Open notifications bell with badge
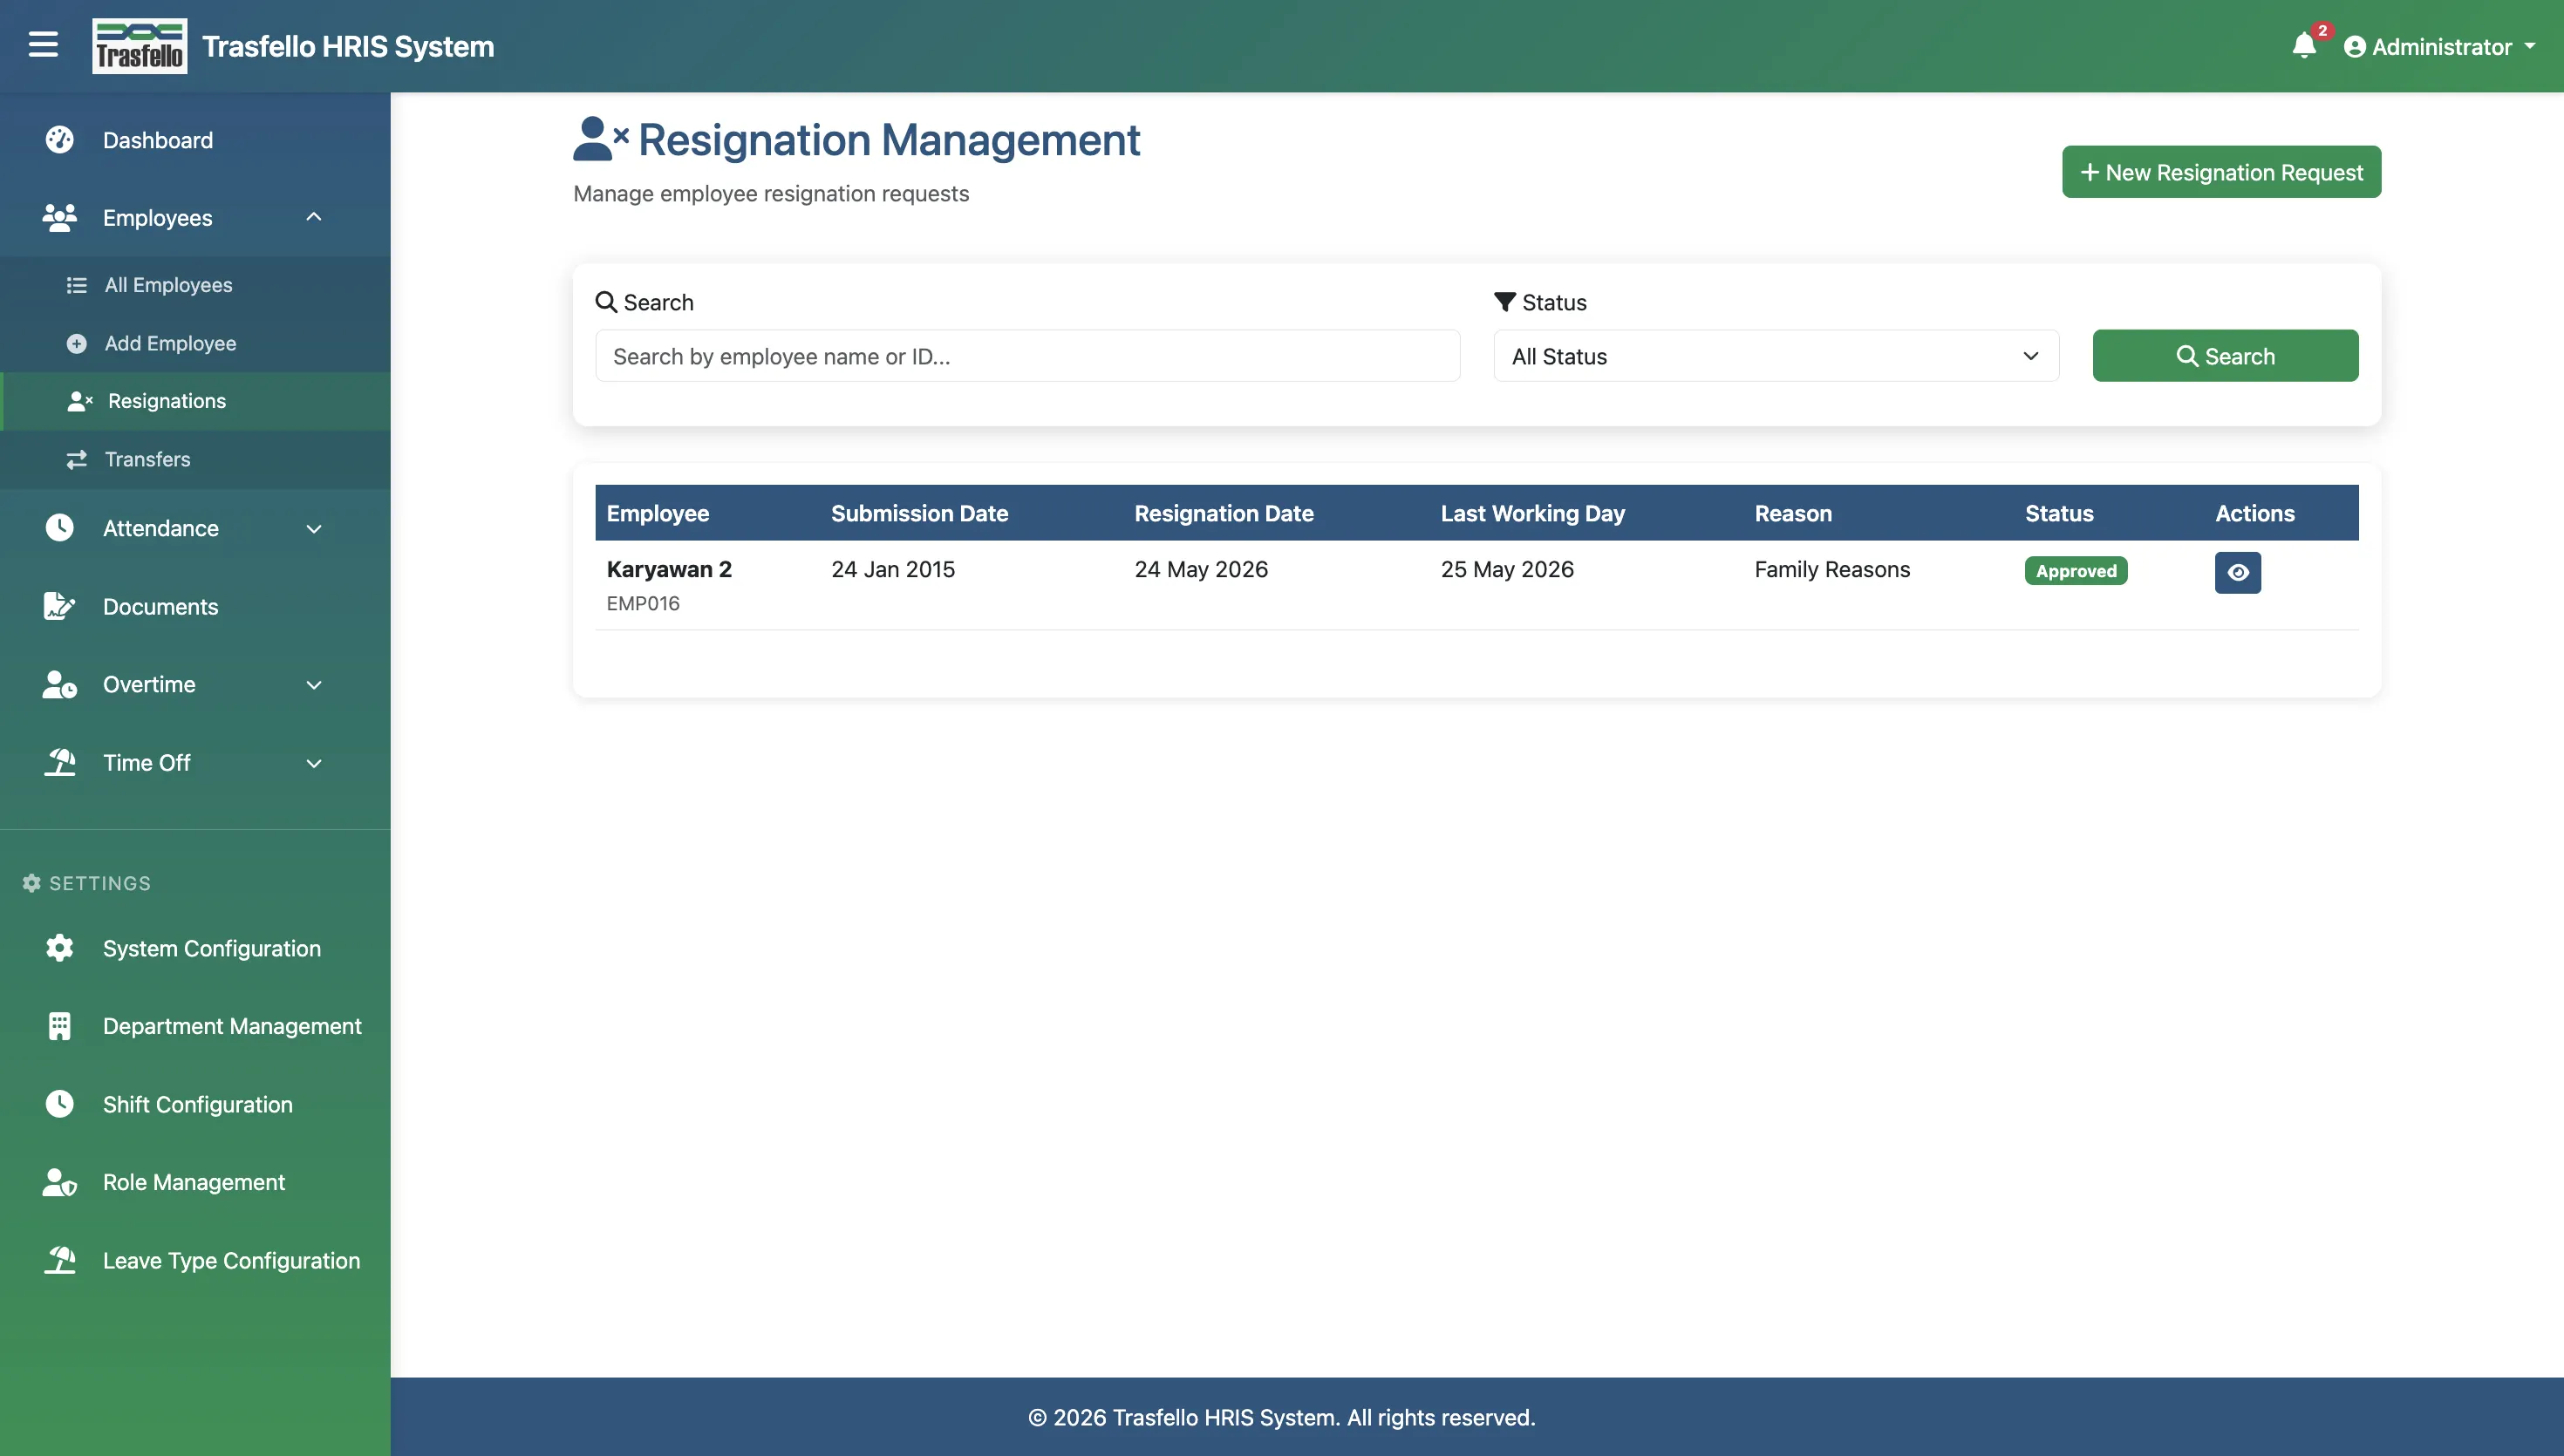 pos(2305,45)
